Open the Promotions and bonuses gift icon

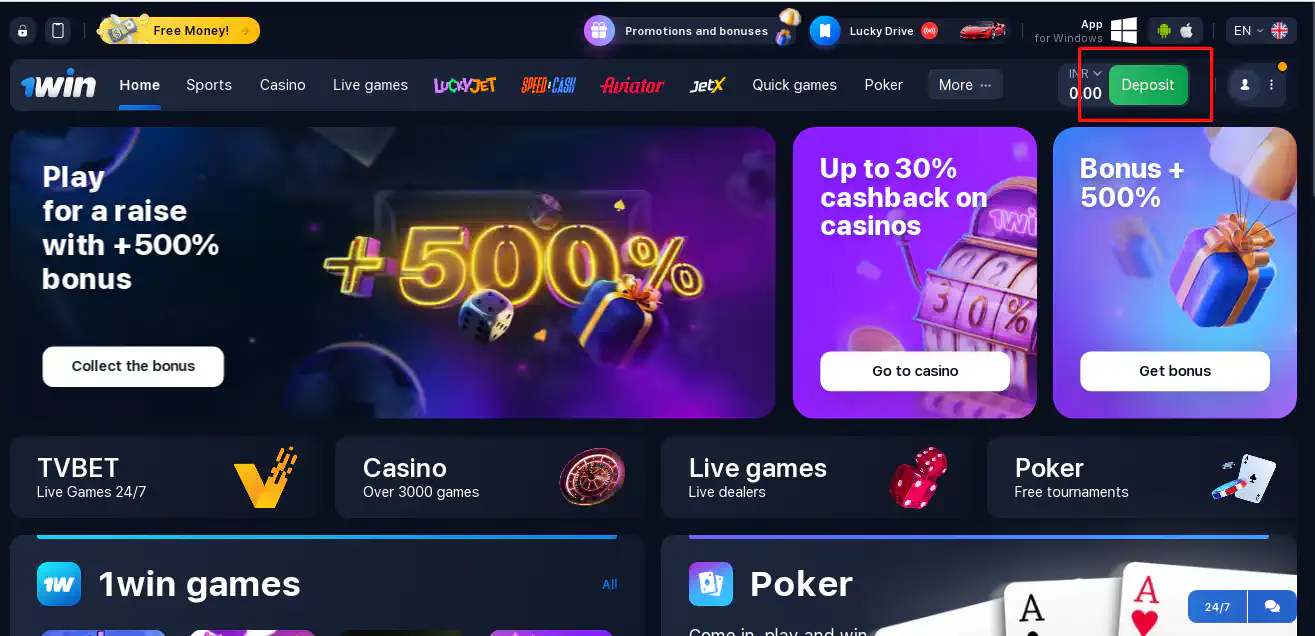coord(599,31)
